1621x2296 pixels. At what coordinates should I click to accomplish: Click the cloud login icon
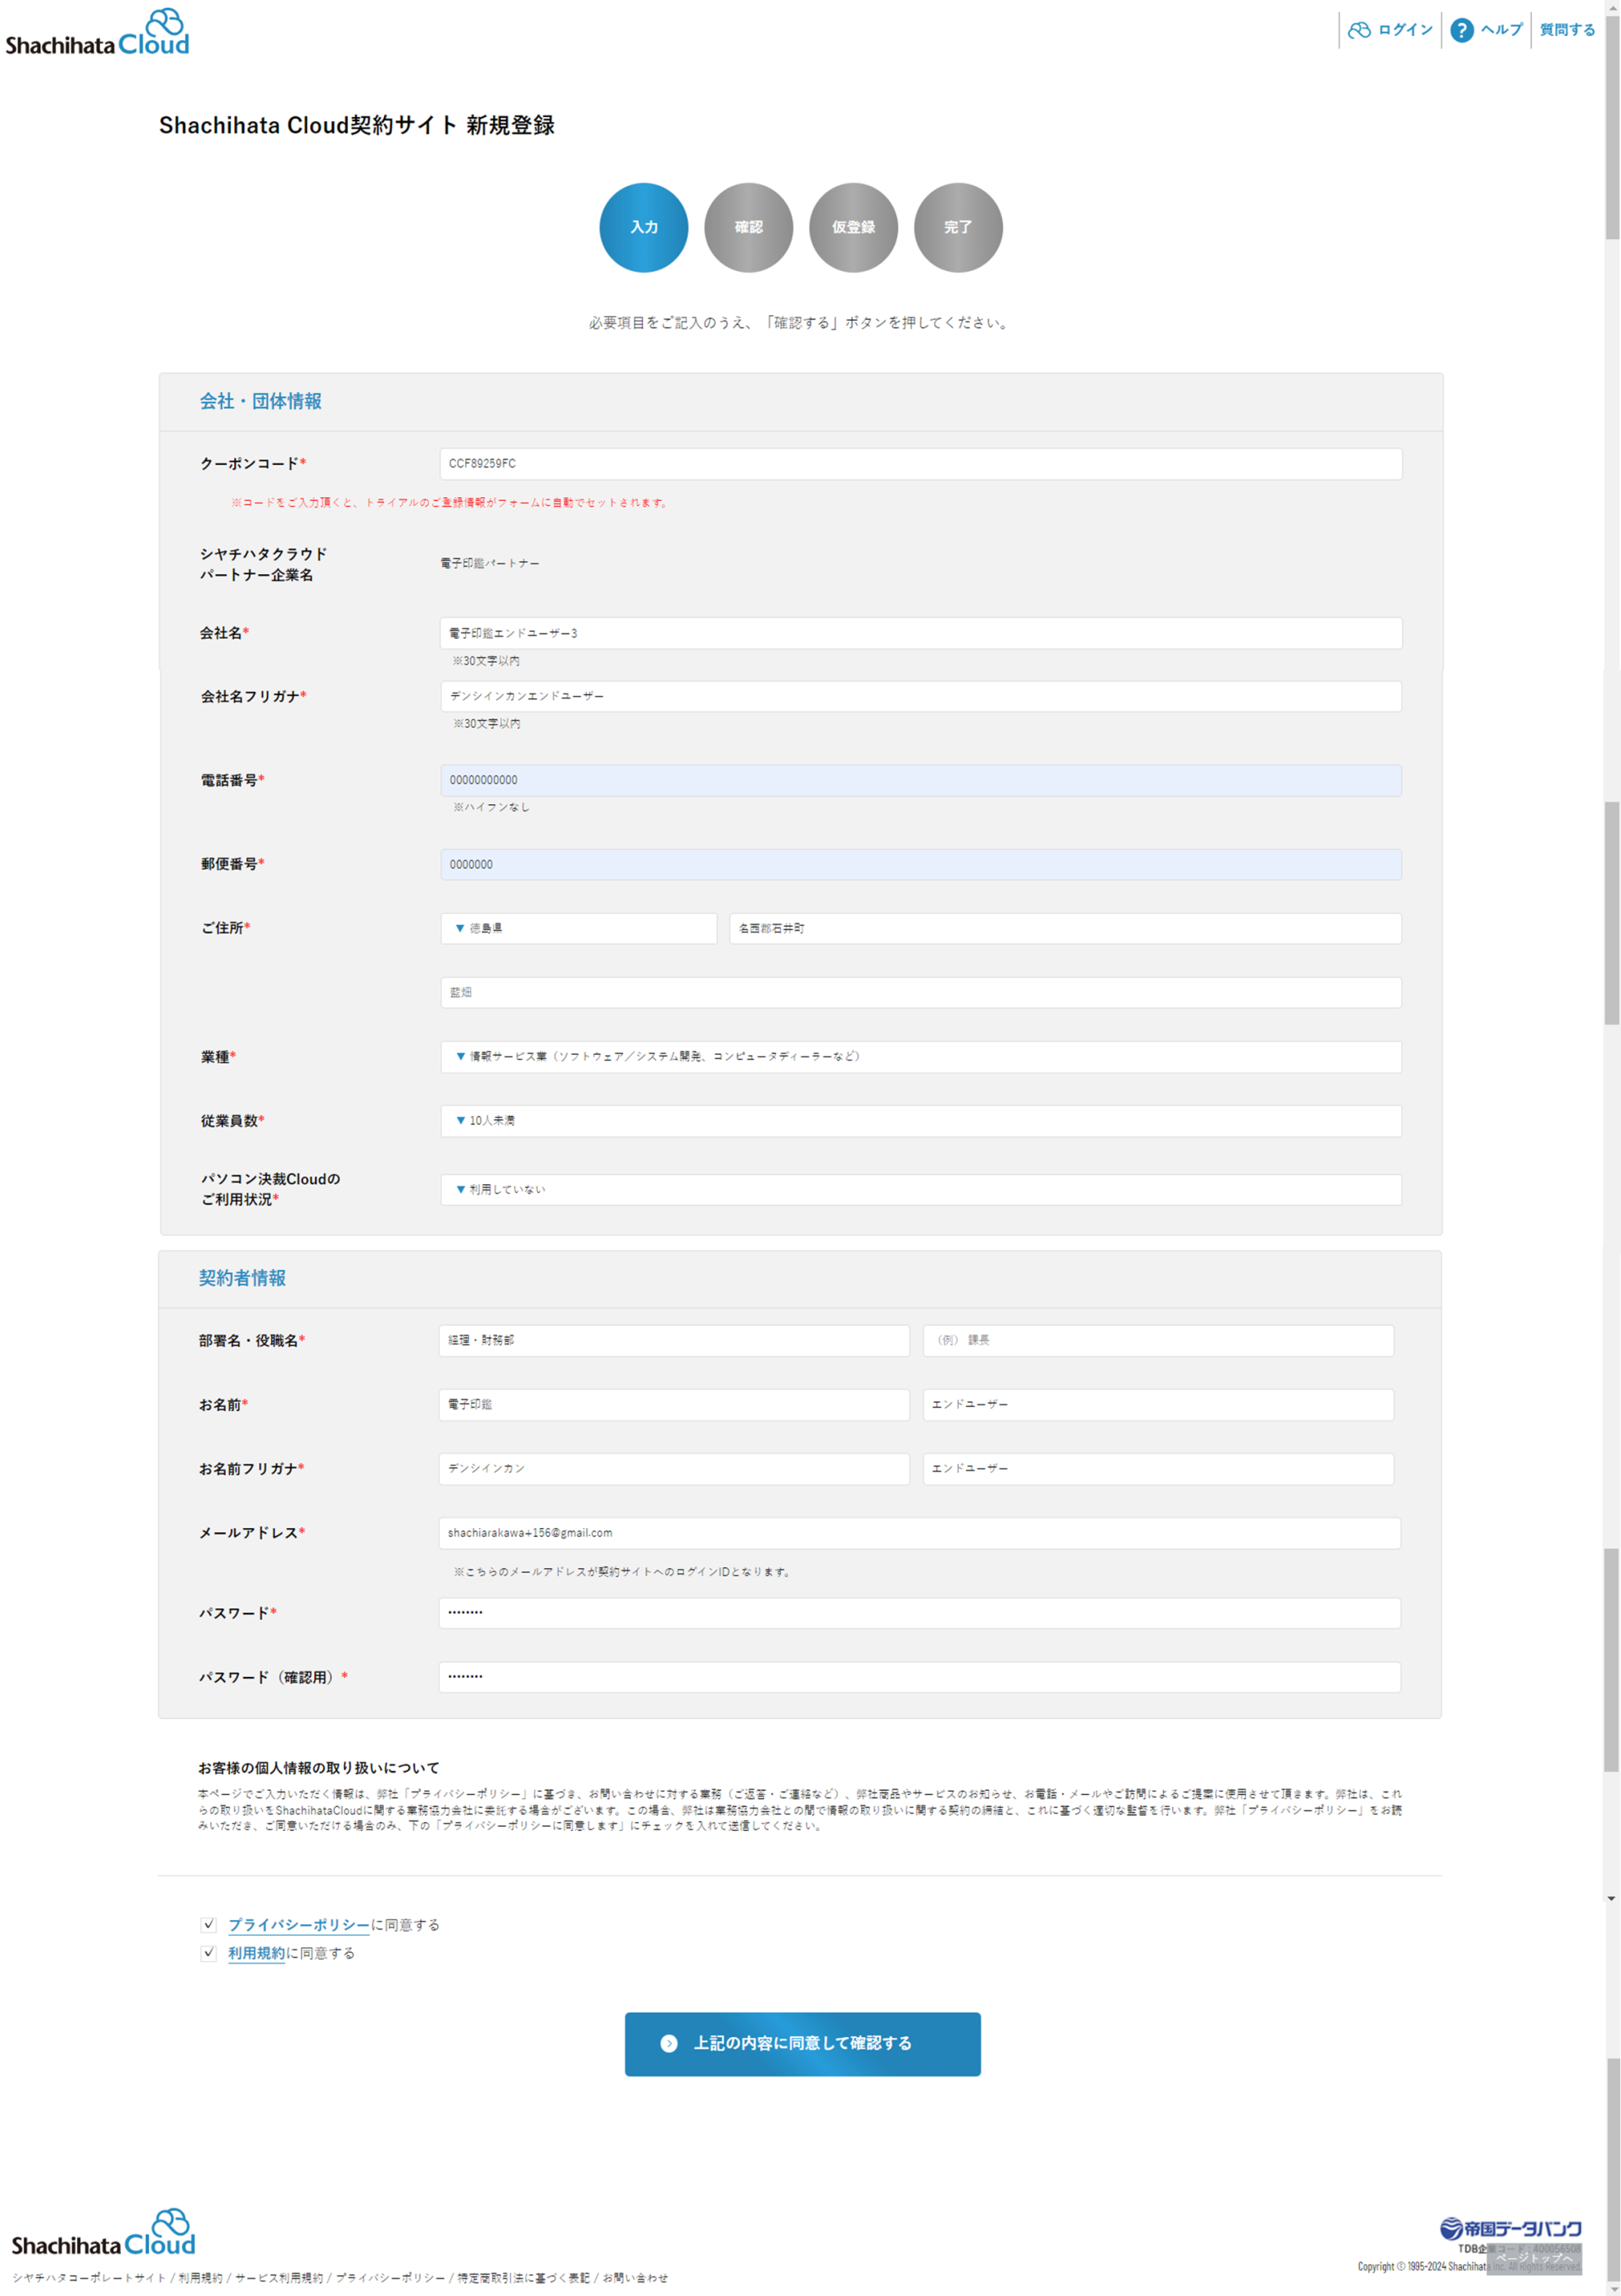pyautogui.click(x=1359, y=30)
